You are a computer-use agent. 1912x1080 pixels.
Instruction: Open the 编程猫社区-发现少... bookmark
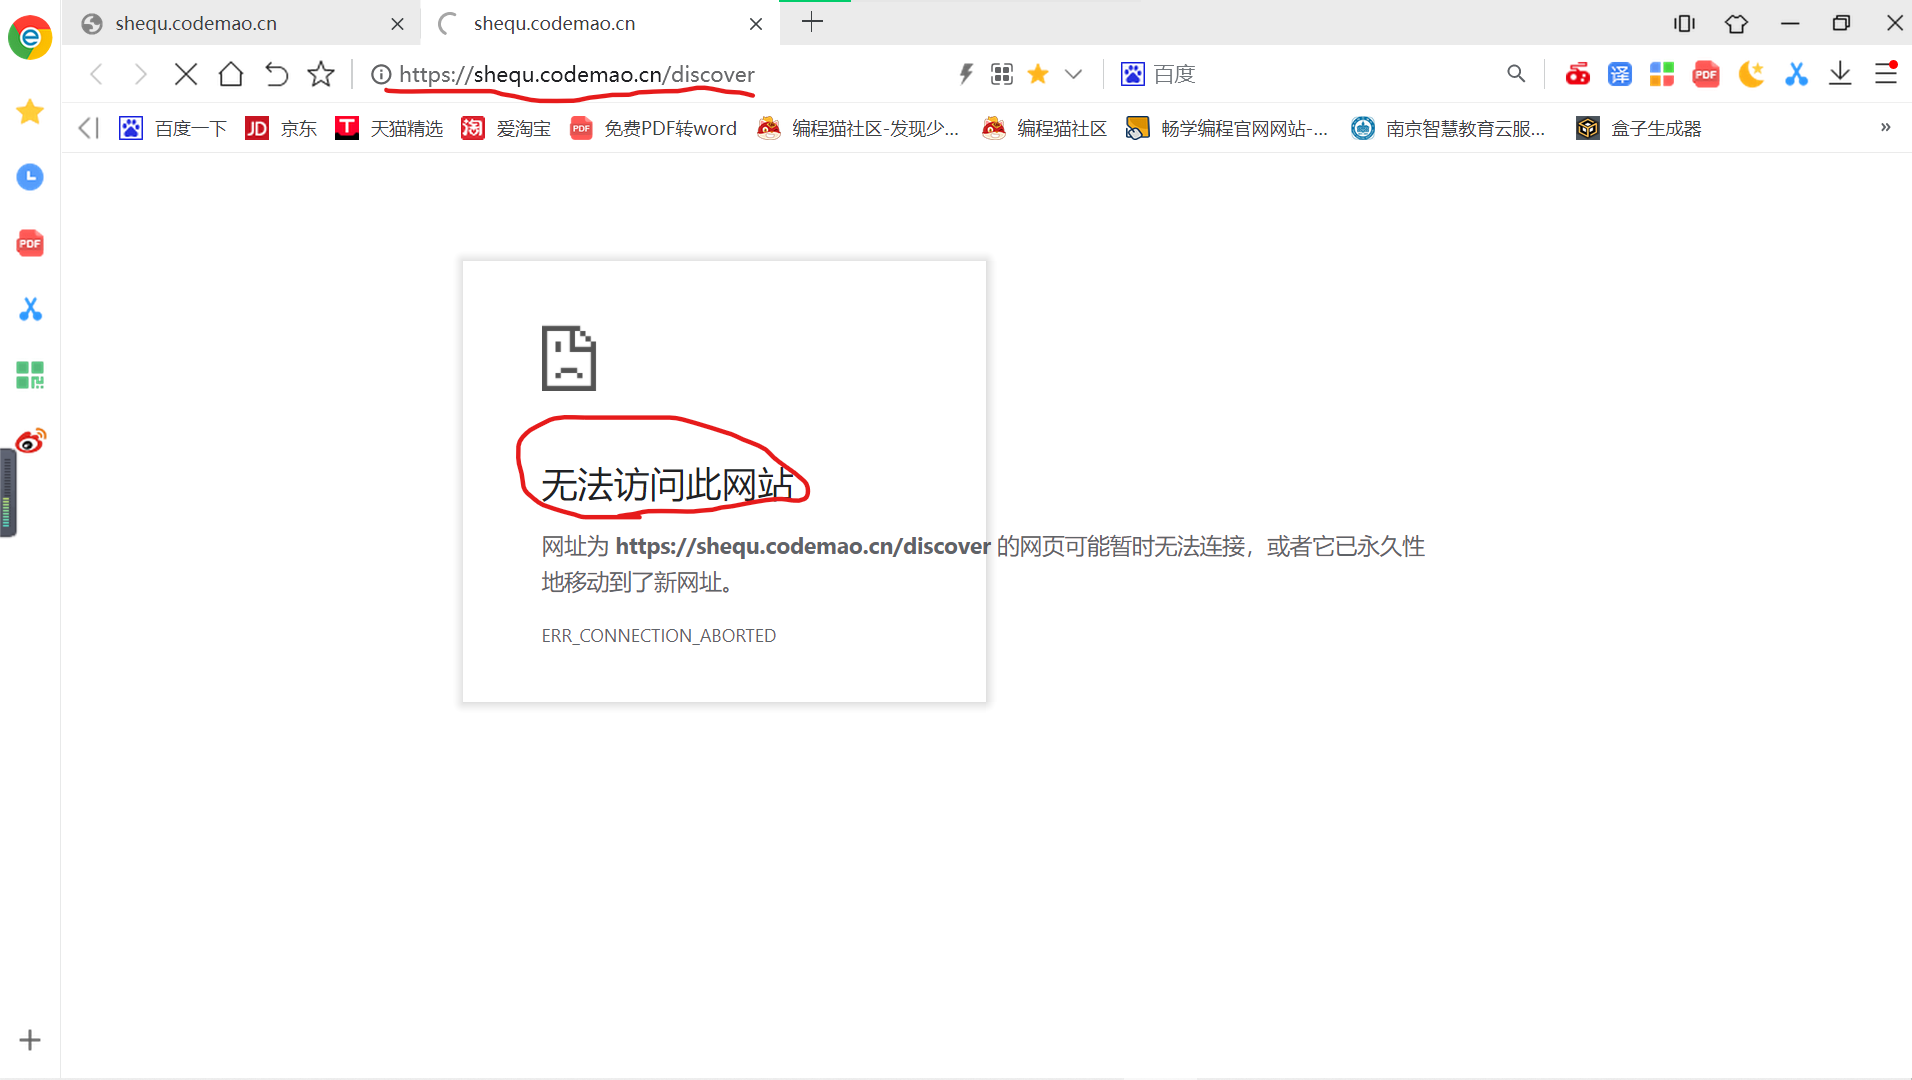click(858, 128)
